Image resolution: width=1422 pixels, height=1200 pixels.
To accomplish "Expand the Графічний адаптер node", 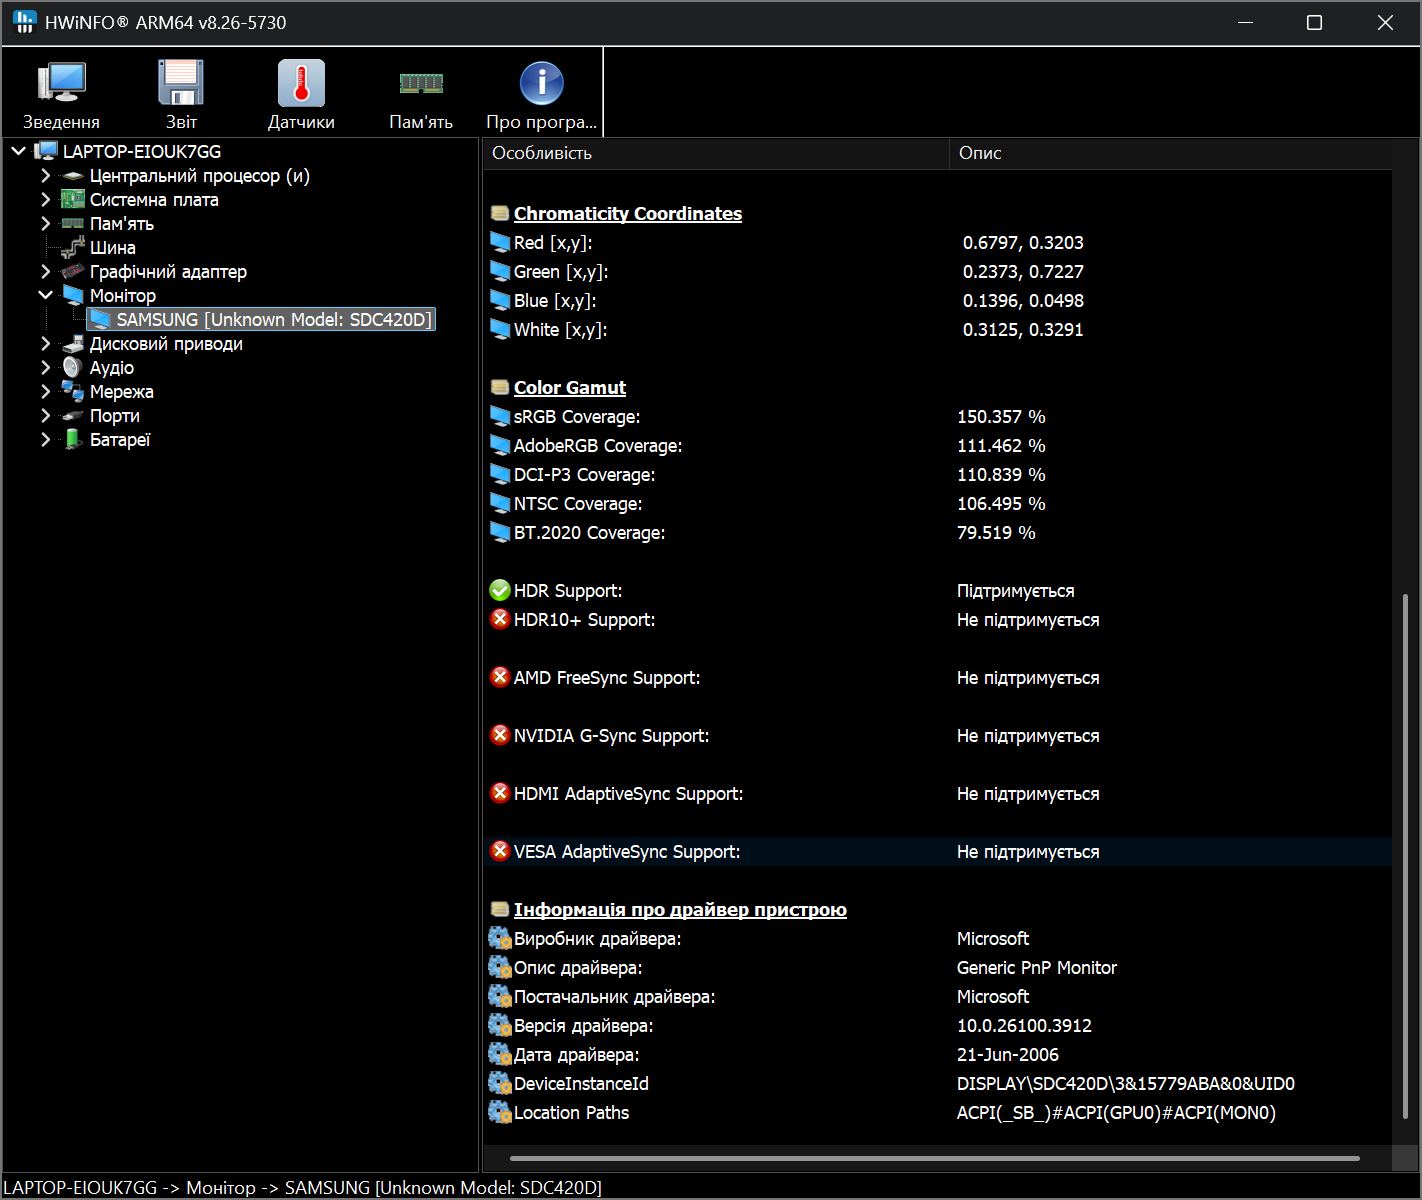I will point(45,271).
